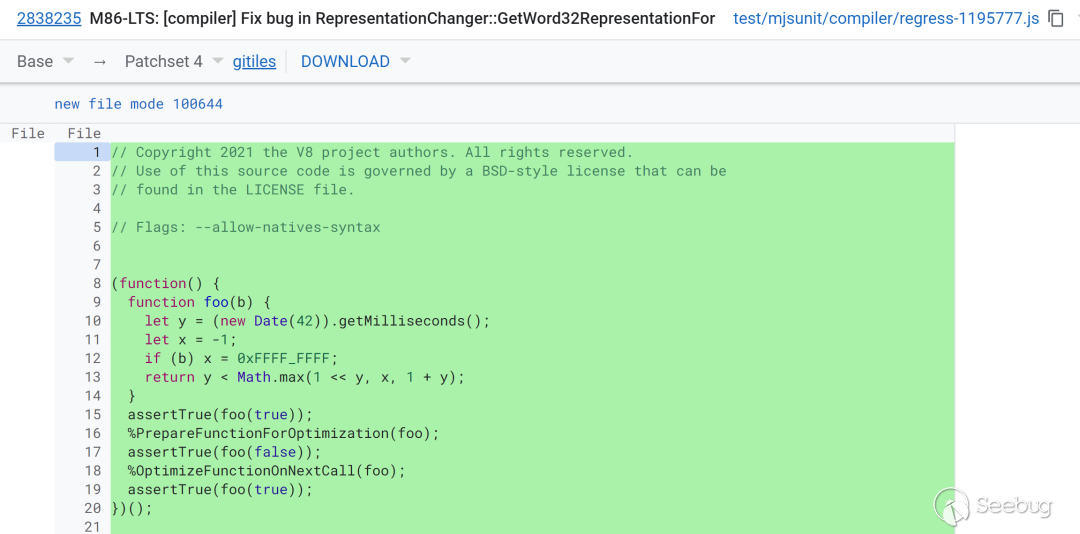Open the test/mjsunit/compiler/regress-1195777.js file link
The height and width of the screenshot is (534, 1080).
pyautogui.click(x=886, y=18)
